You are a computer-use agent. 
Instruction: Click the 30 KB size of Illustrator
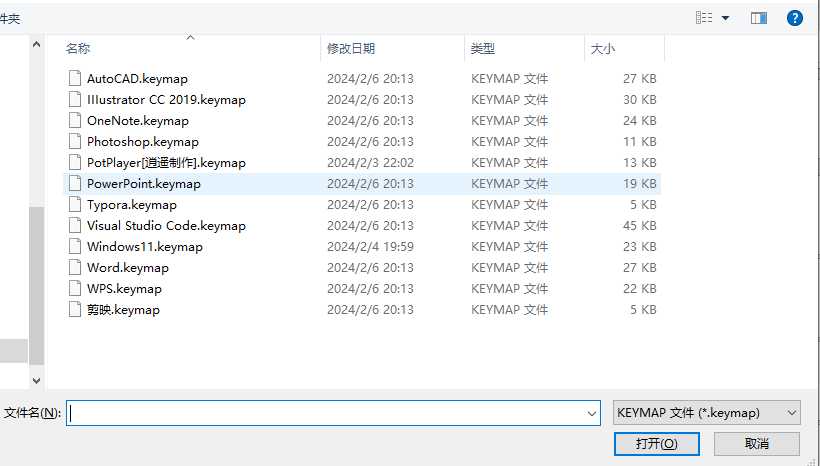(640, 99)
